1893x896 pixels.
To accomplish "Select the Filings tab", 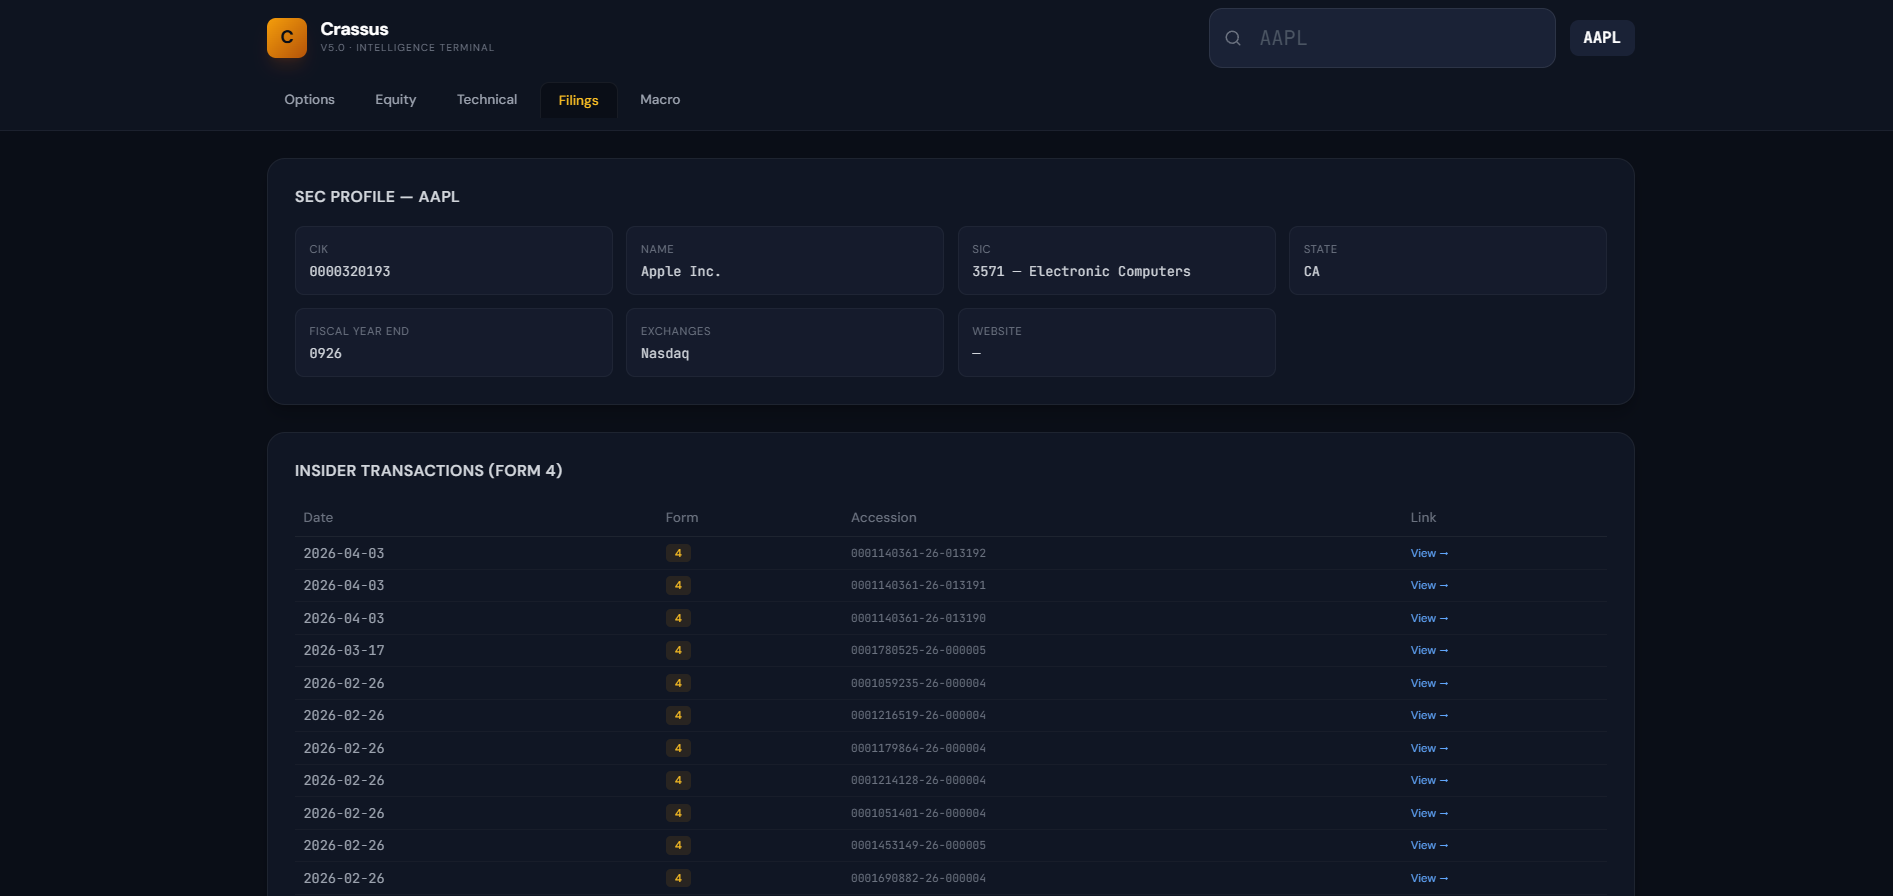I will (x=579, y=100).
